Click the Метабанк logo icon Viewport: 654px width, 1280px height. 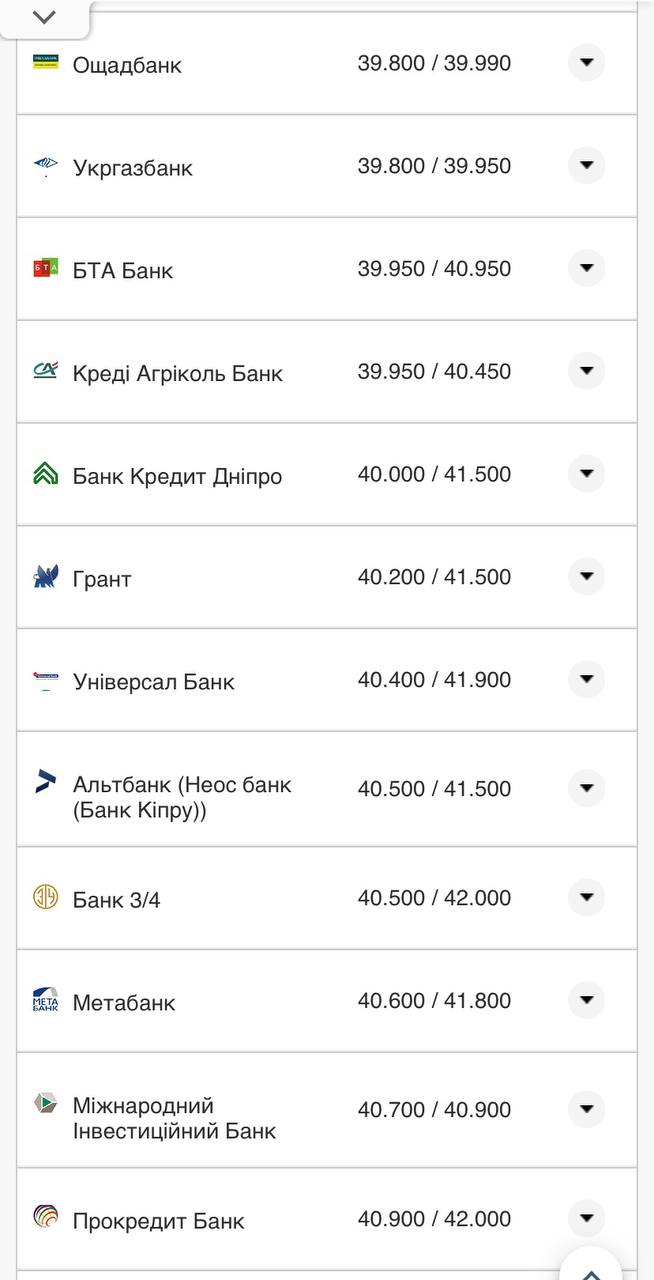tap(45, 999)
